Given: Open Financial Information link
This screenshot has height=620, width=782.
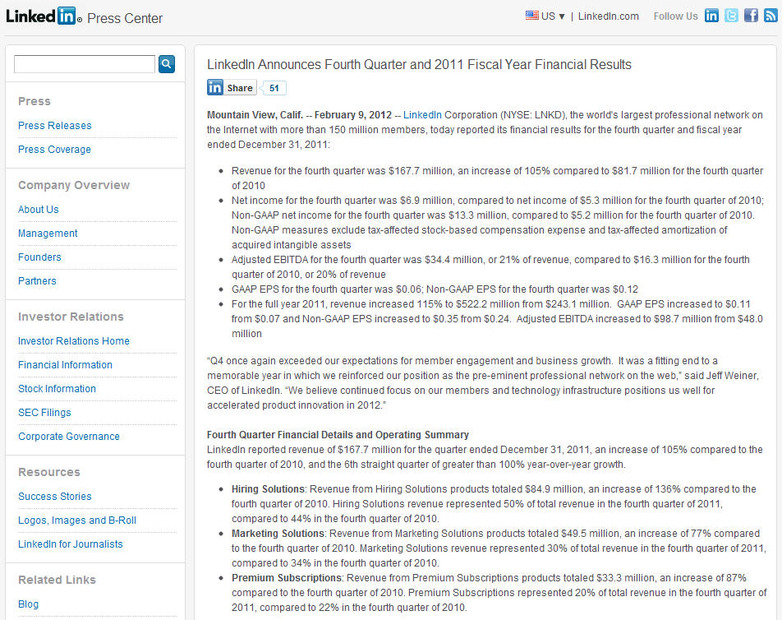Looking at the screenshot, I should [65, 365].
